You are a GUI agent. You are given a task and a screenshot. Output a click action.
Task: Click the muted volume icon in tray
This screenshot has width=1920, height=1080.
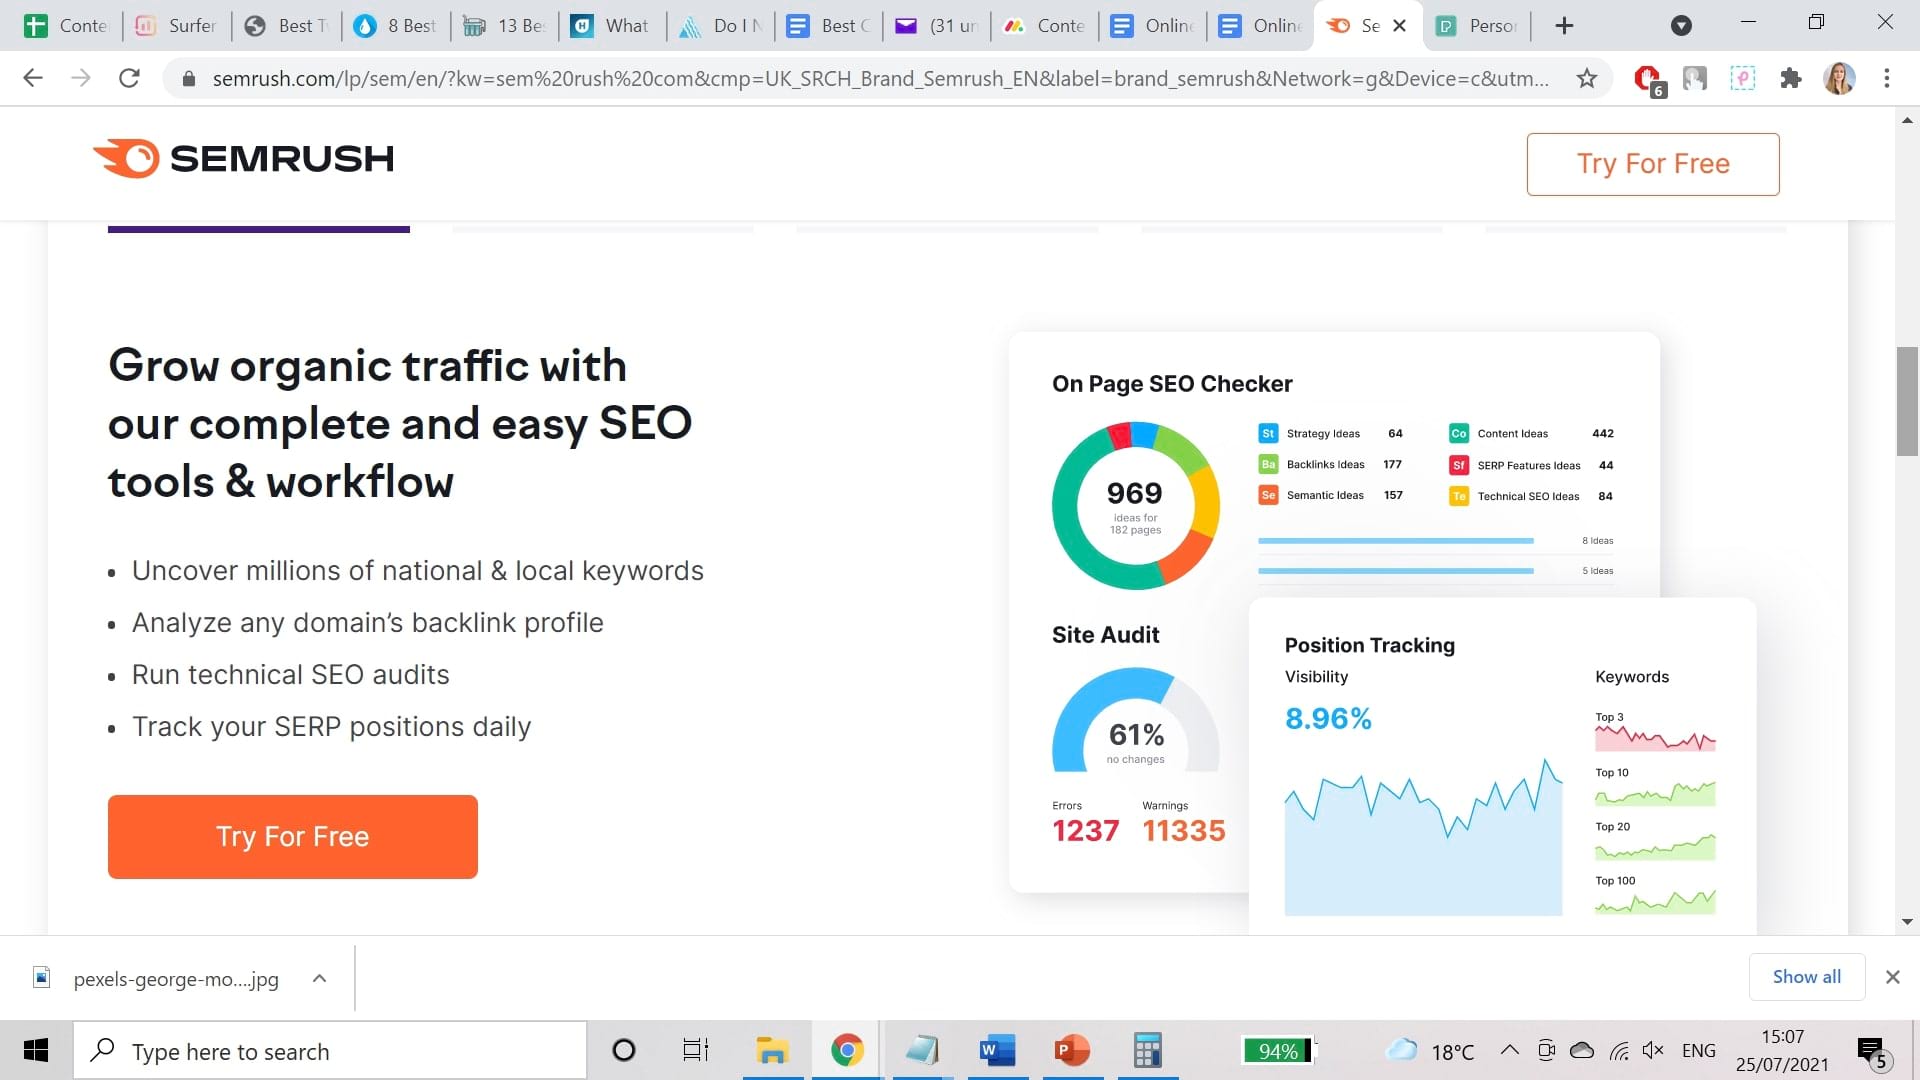1652,1050
